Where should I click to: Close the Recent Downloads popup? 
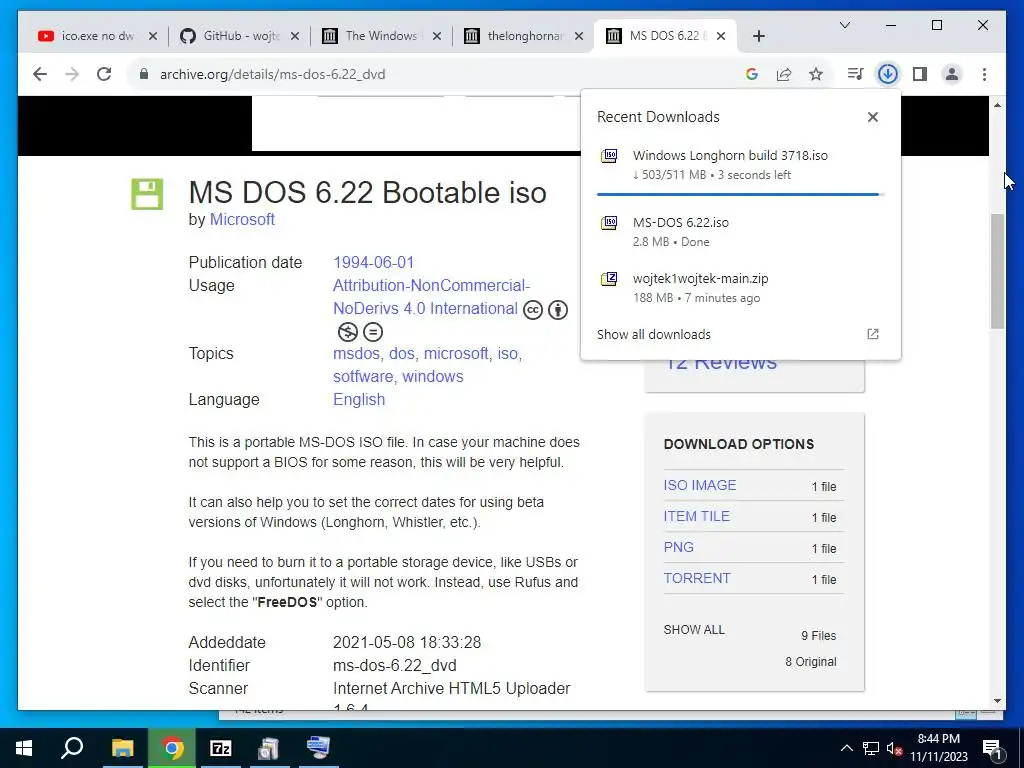pos(872,117)
